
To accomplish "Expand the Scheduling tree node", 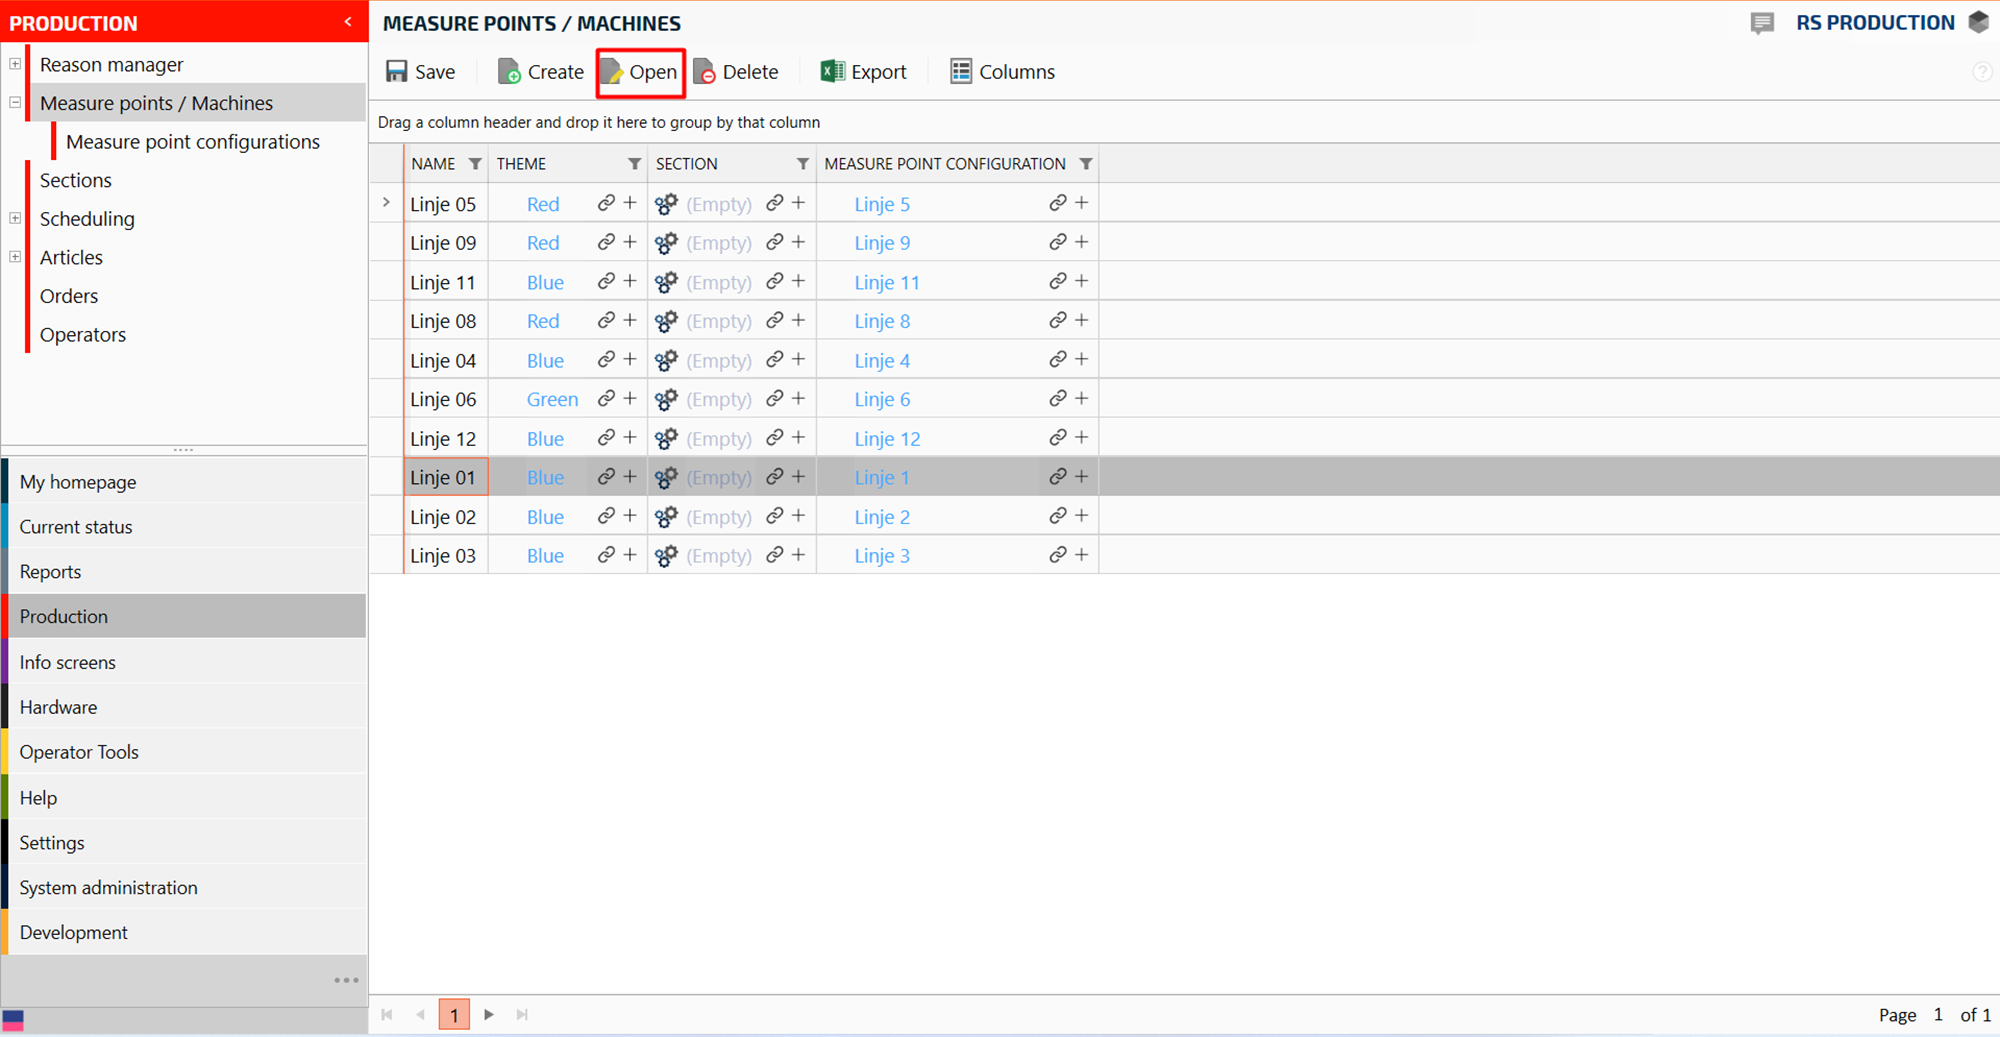I will [15, 218].
